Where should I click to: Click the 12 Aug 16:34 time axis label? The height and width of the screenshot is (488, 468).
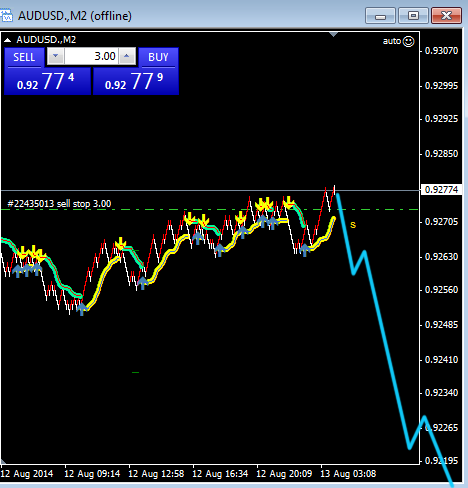(x=220, y=474)
